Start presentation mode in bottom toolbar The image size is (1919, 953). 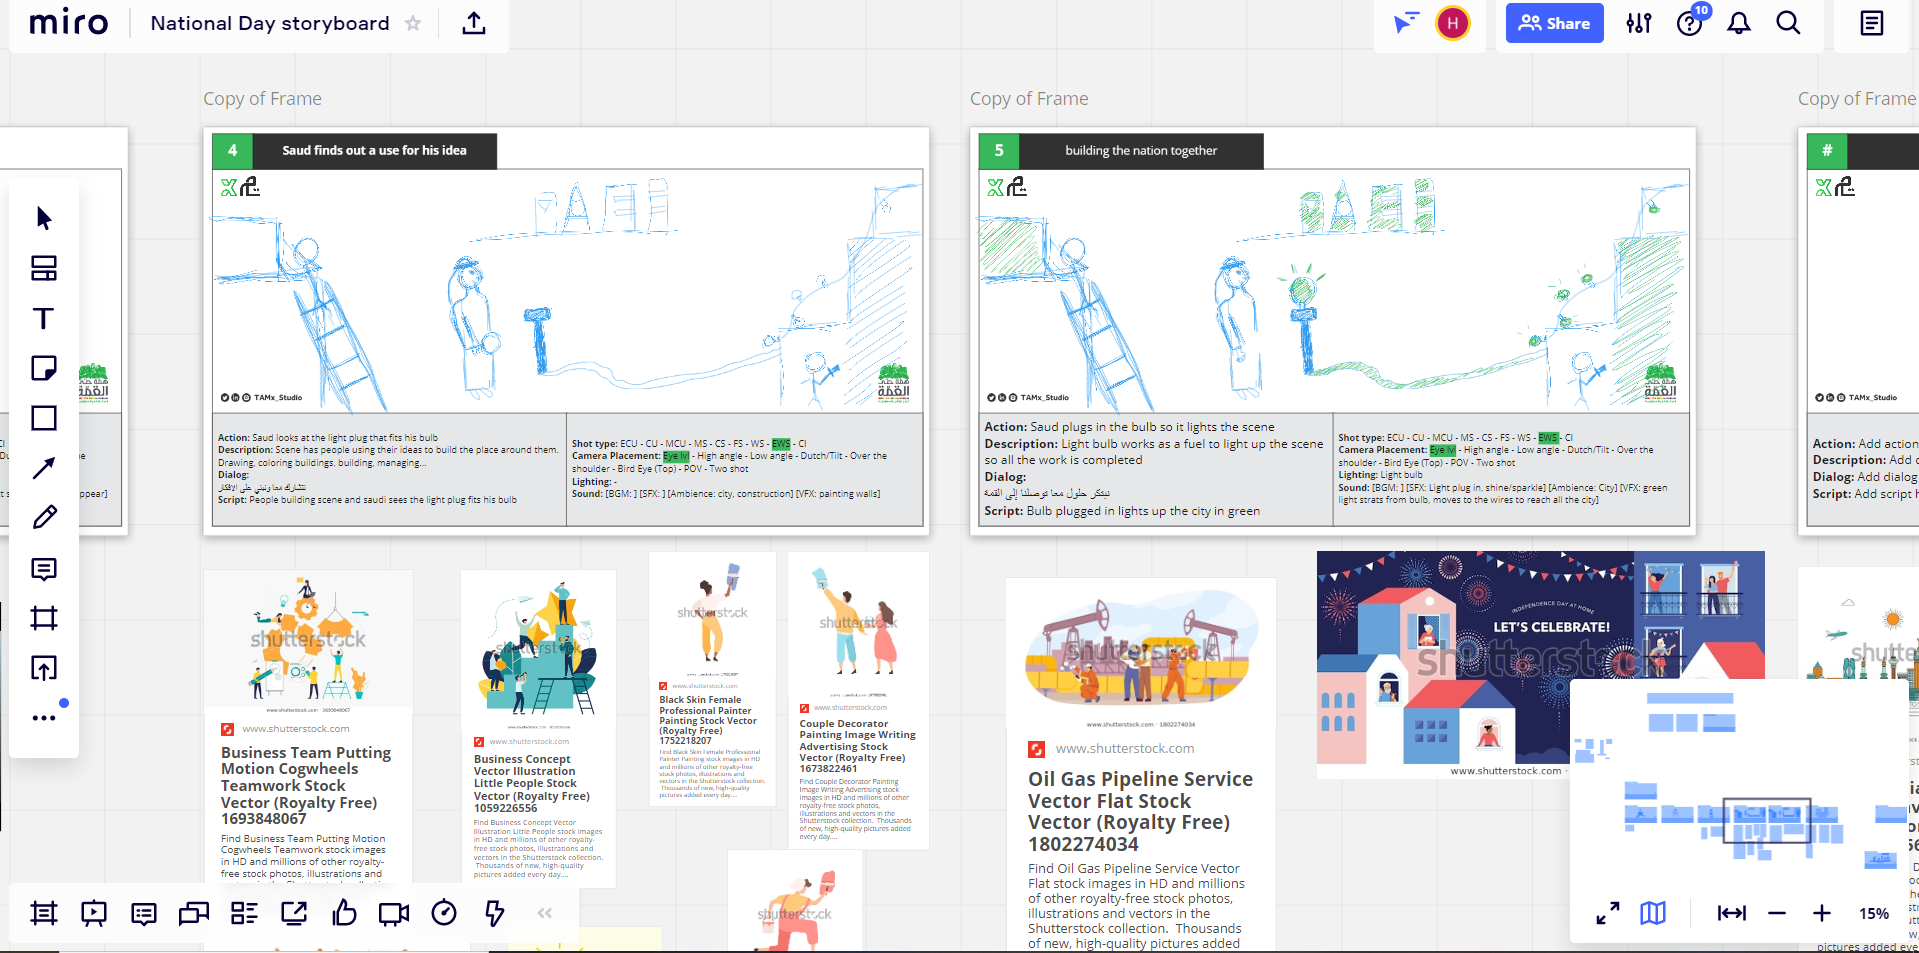pyautogui.click(x=94, y=912)
